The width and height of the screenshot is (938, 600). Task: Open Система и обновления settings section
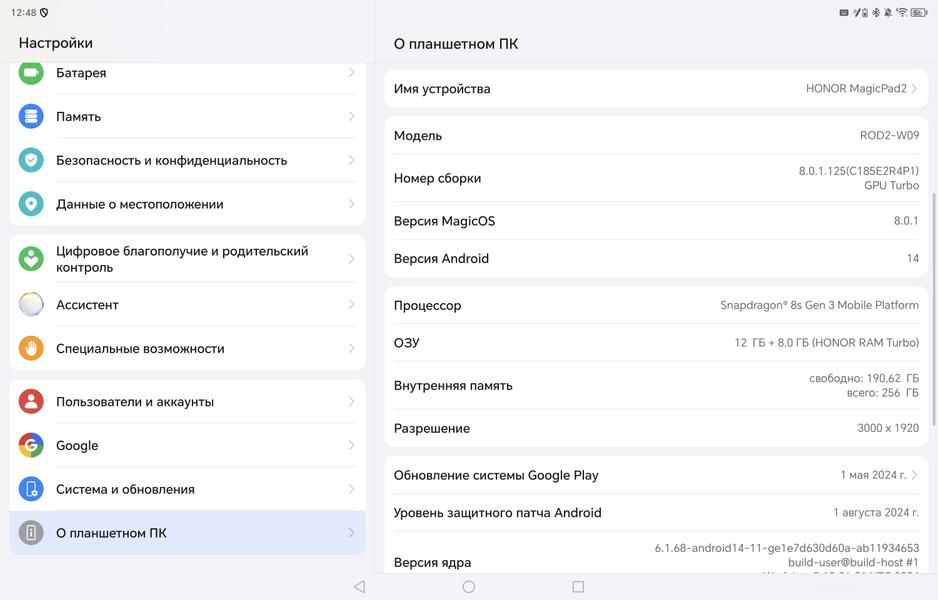point(187,489)
